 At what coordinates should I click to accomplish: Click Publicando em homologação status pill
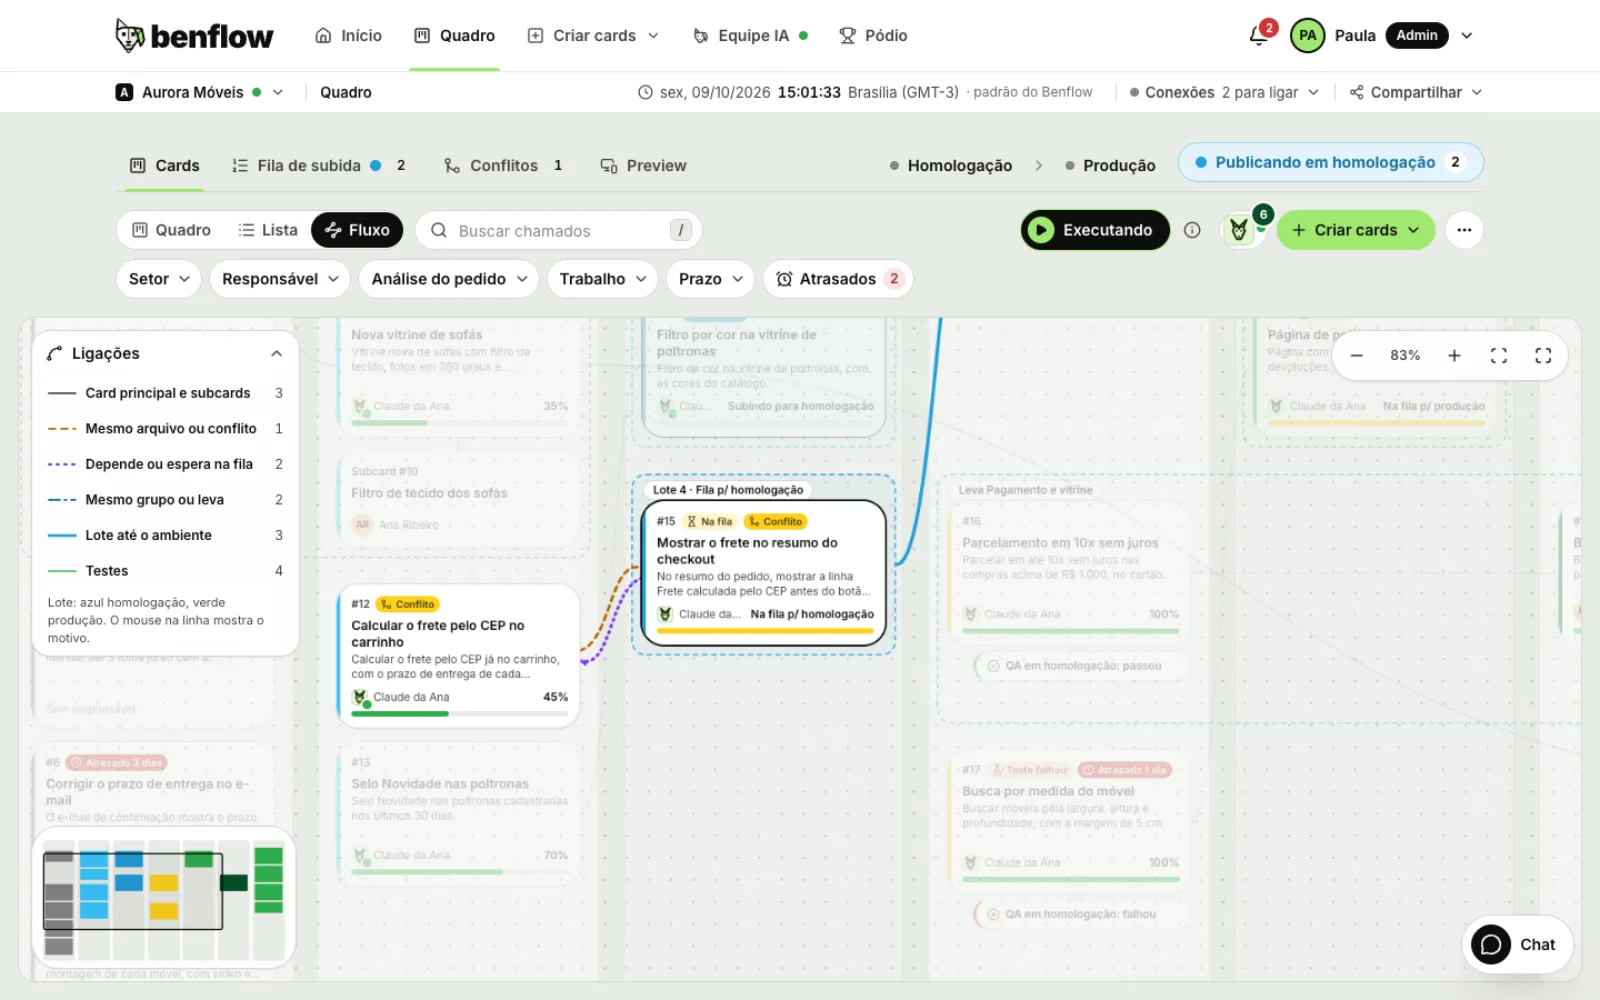coord(1330,162)
